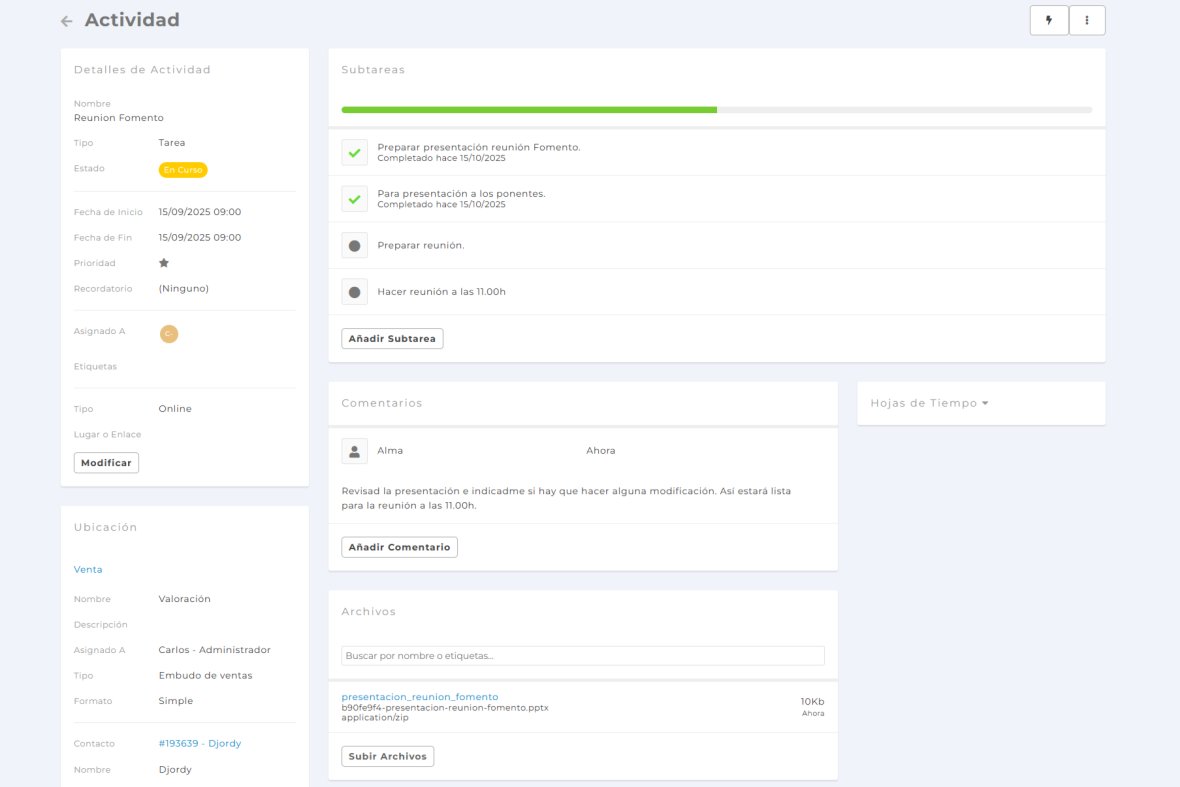The height and width of the screenshot is (787, 1180).
Task: Uncheck 'Preparar presentación reunión Fomento' subtask
Action: point(354,152)
